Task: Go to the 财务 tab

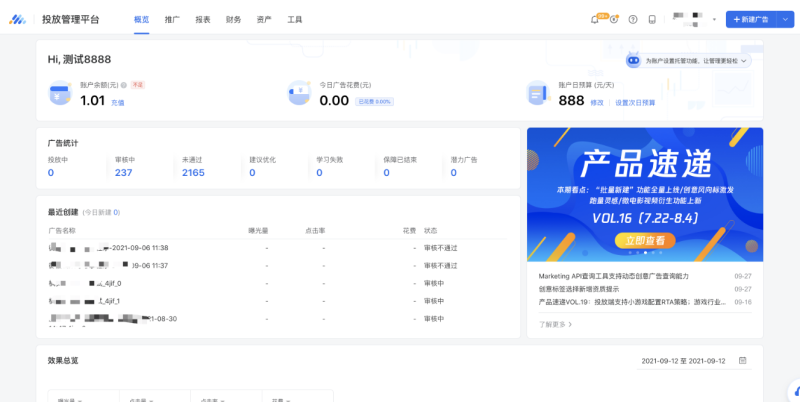Action: [233, 19]
